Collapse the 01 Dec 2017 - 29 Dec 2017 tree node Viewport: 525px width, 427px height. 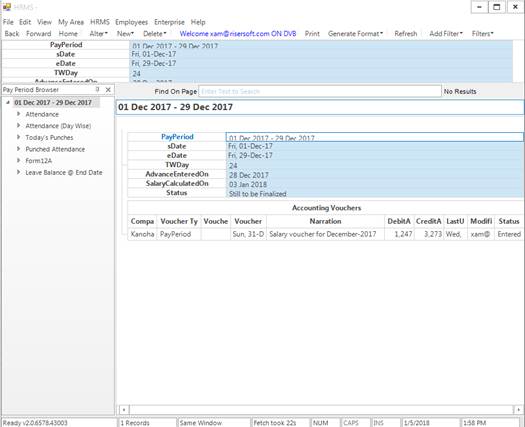[x=8, y=102]
